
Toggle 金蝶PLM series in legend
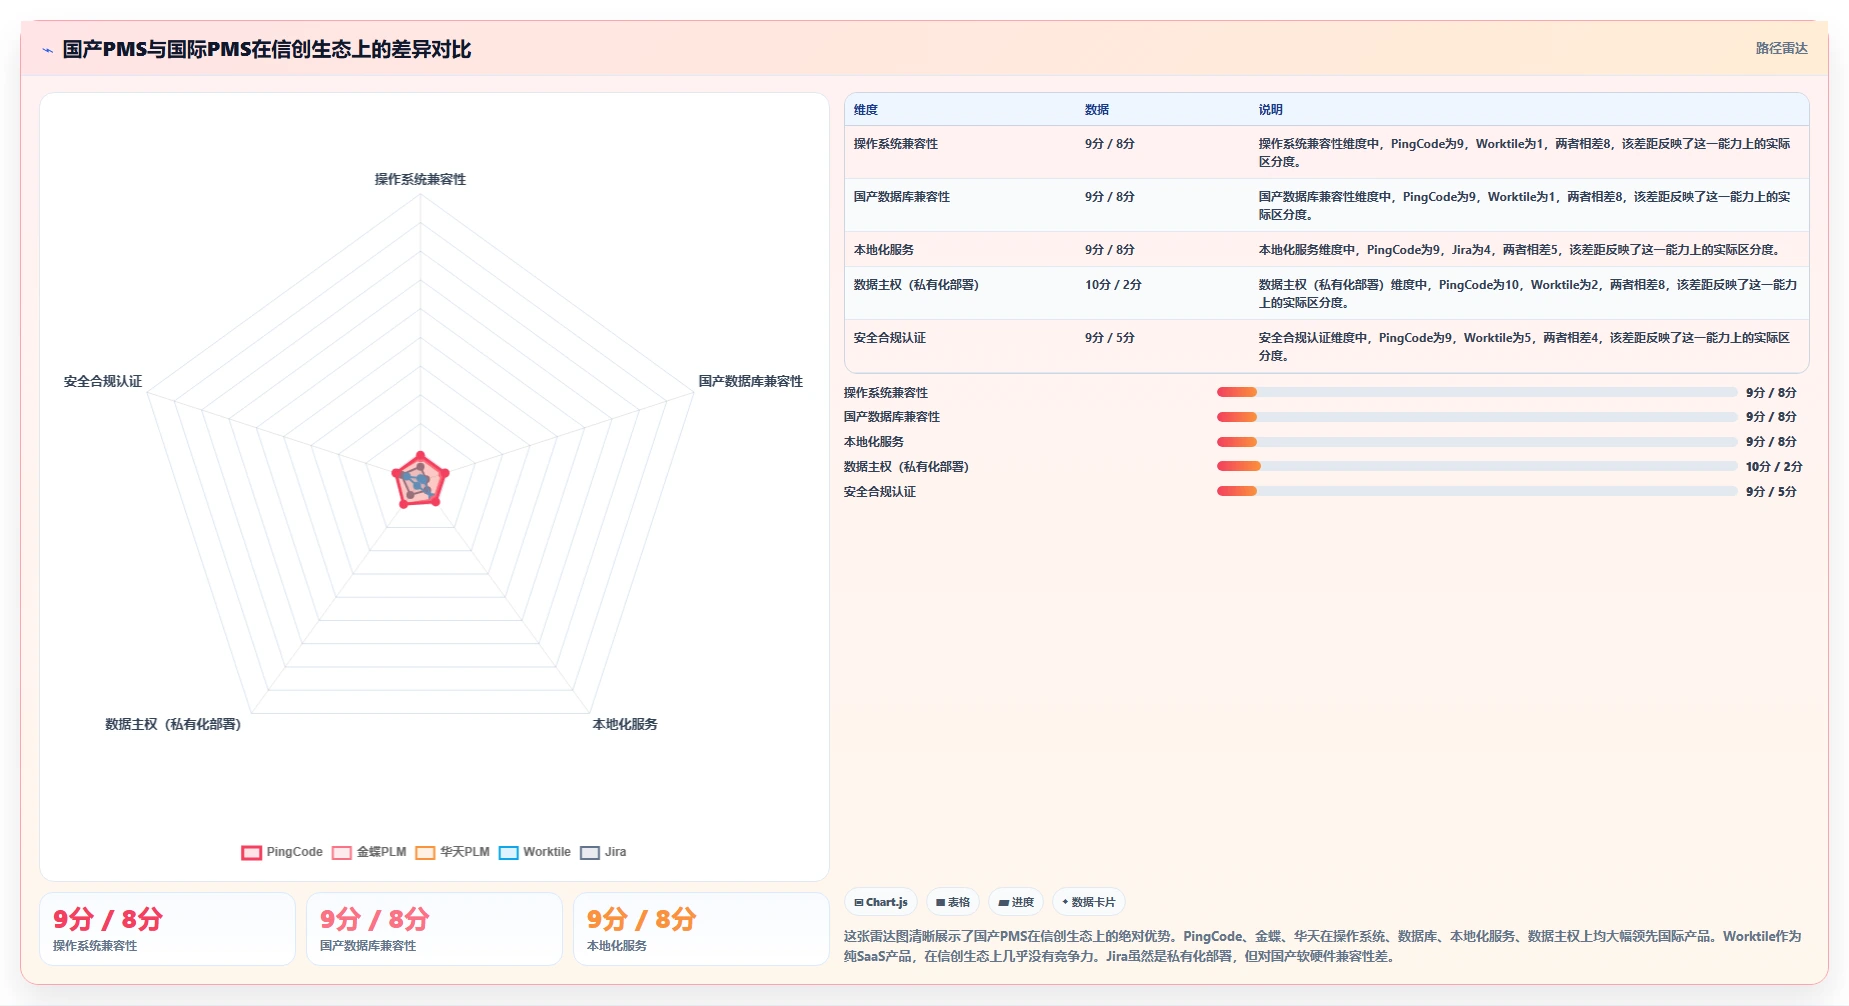(369, 852)
